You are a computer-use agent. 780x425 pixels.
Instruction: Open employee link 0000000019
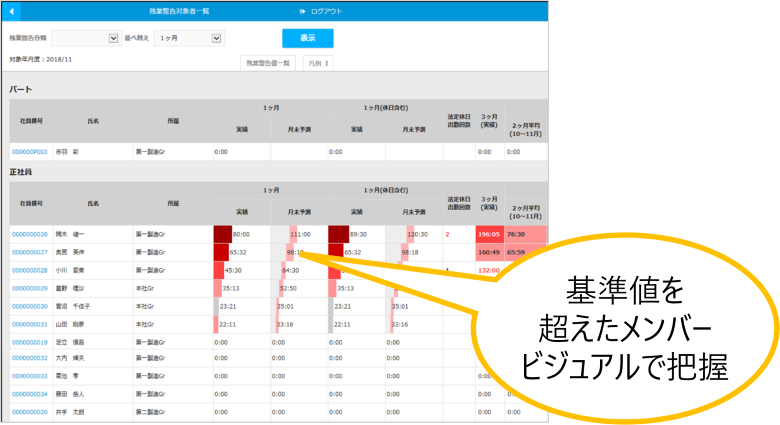[x=30, y=342]
